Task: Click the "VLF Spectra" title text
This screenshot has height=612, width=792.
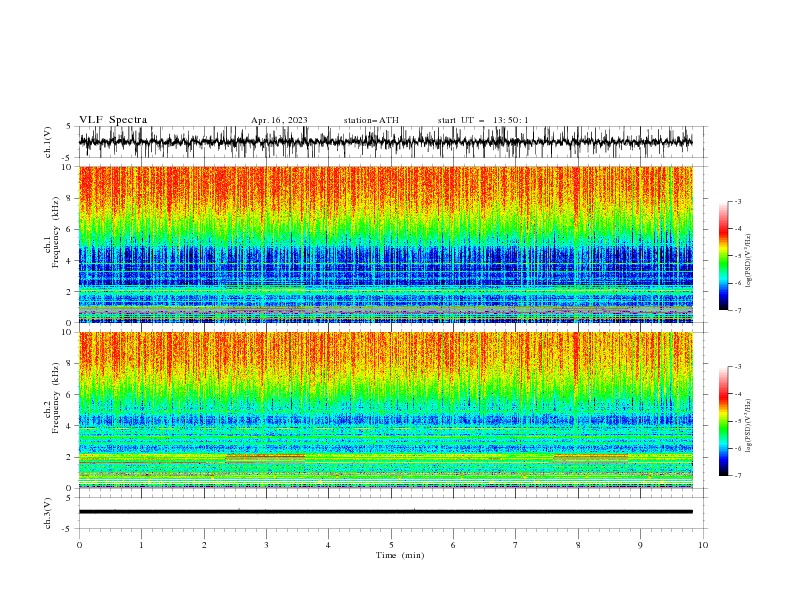Action: [113, 120]
